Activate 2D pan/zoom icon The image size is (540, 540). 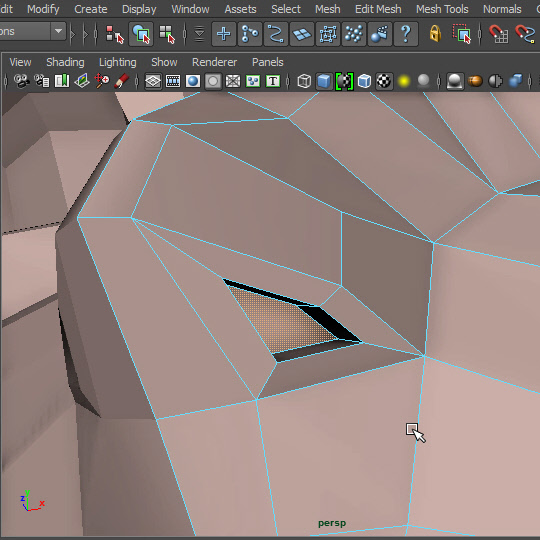[102, 81]
